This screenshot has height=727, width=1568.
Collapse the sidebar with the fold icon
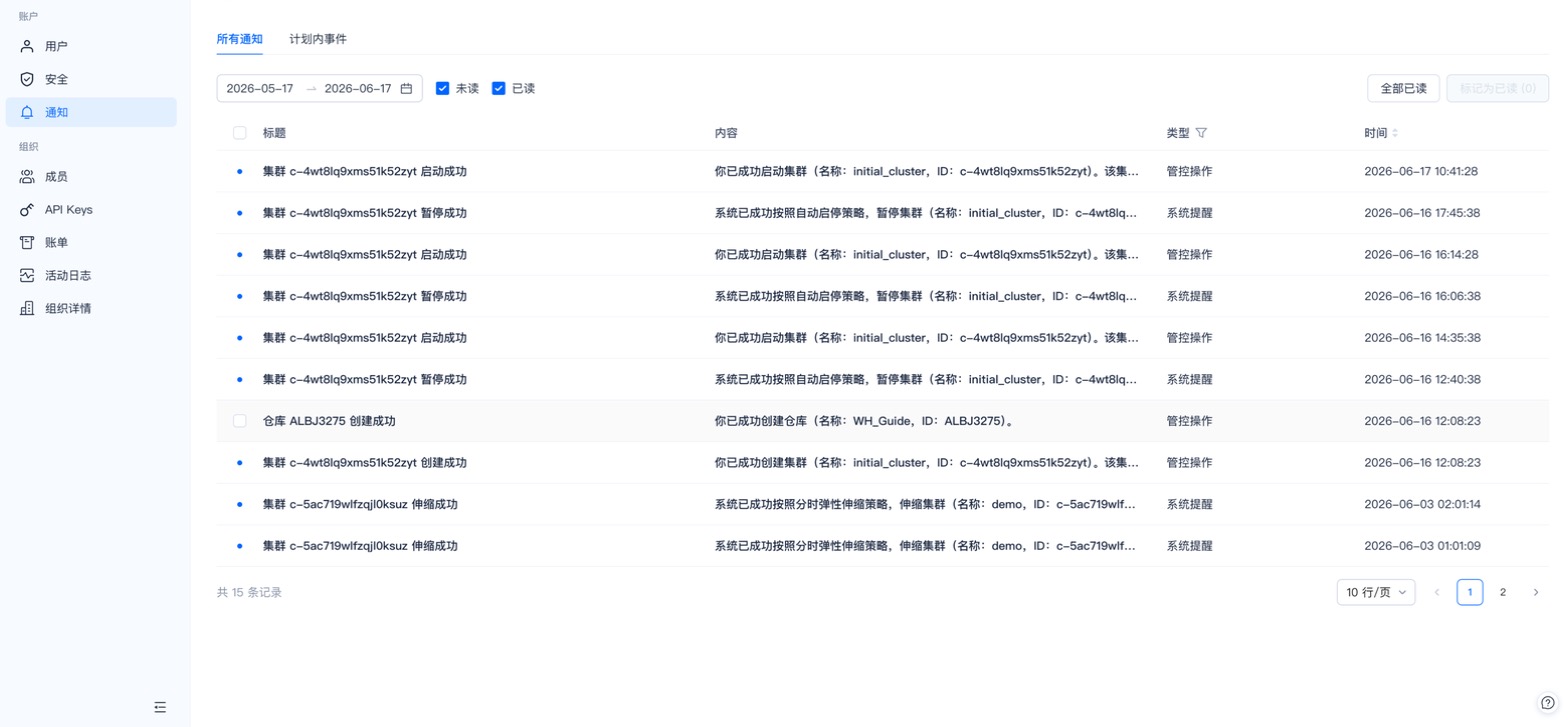click(160, 707)
